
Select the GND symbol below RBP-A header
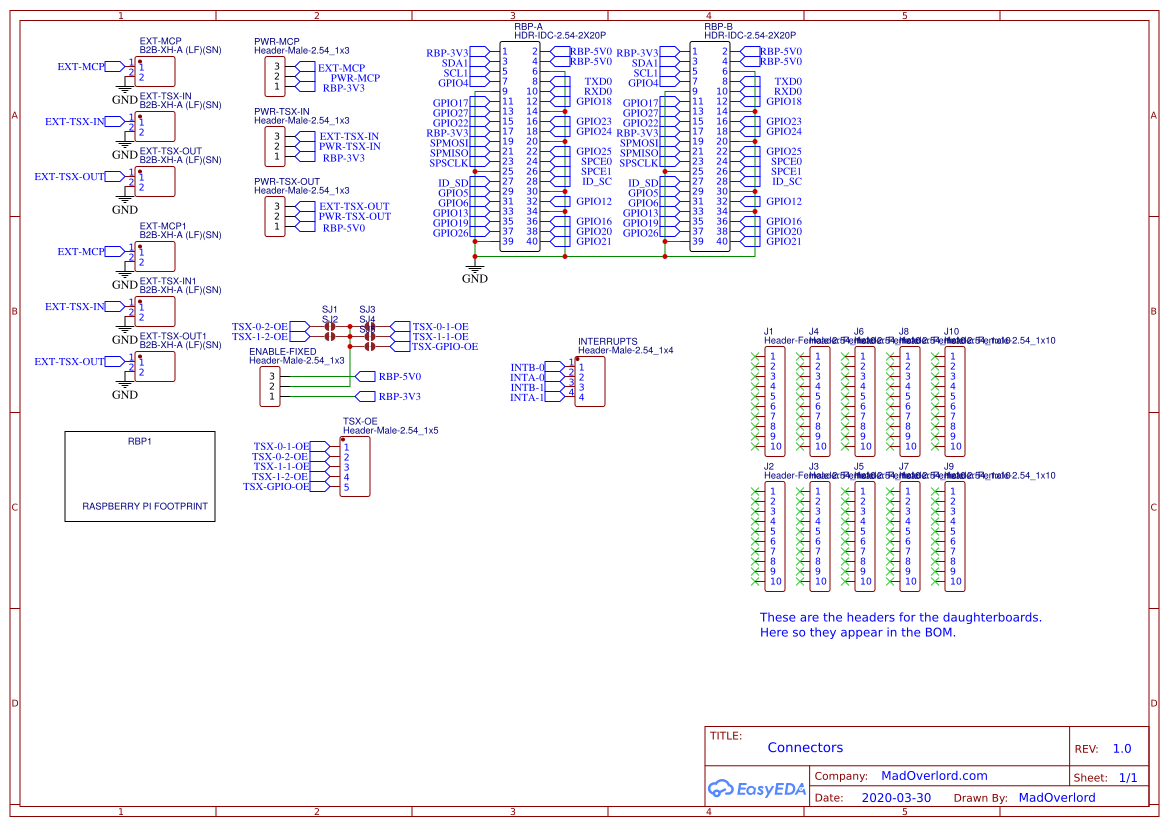click(x=475, y=269)
